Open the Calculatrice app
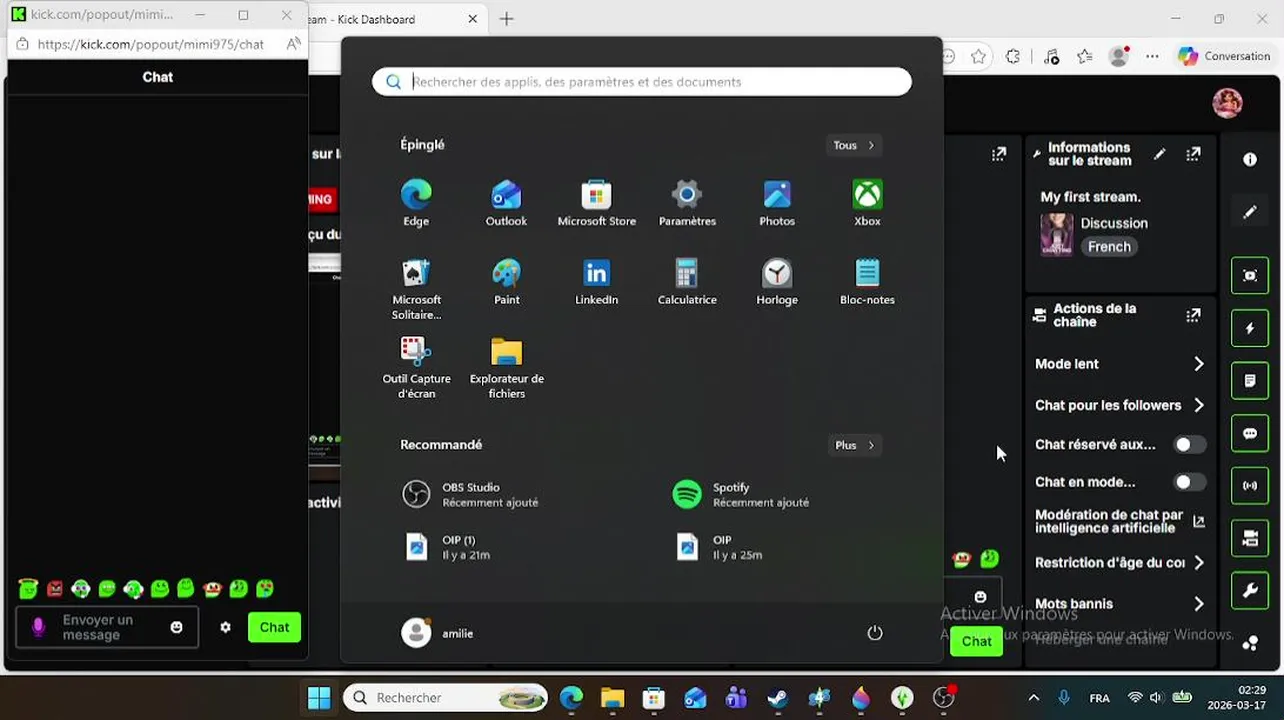1284x720 pixels. pos(687,282)
